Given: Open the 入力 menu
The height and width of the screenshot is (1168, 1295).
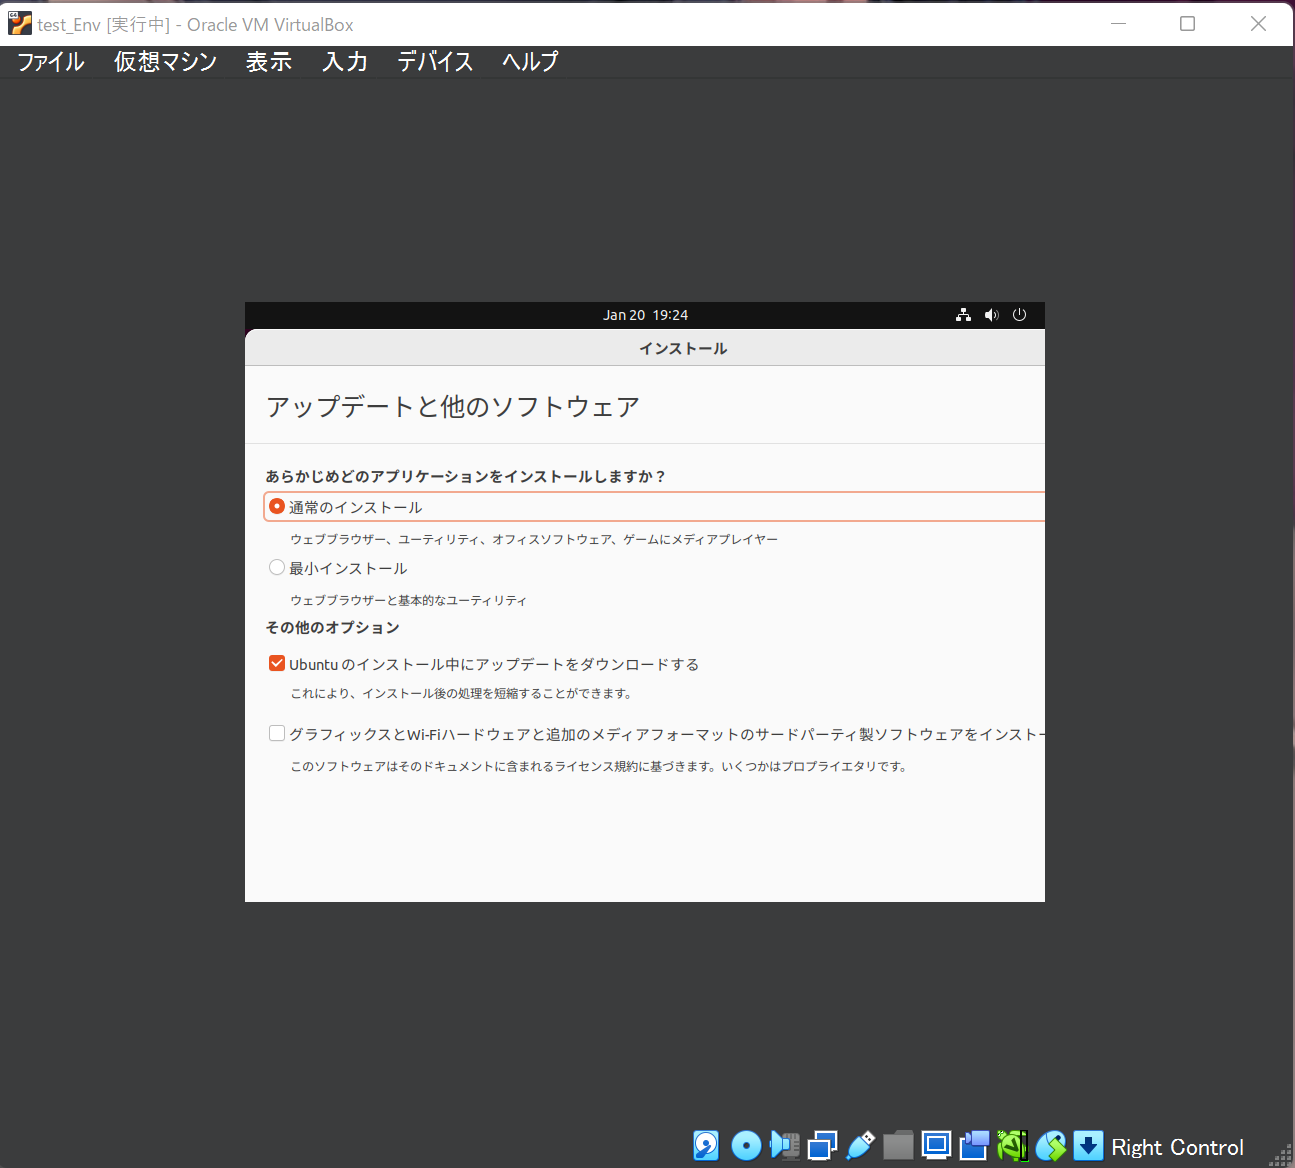Looking at the screenshot, I should 345,62.
